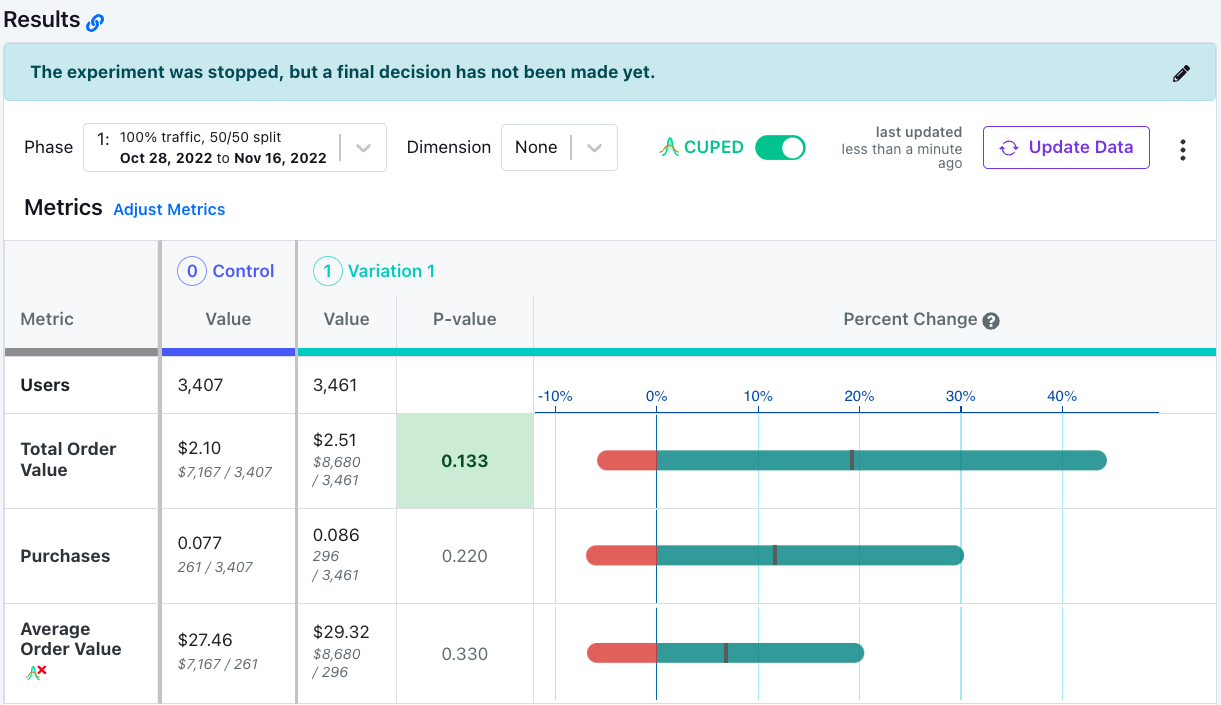Click the 0.220 p-value for Purchases
The width and height of the screenshot is (1221, 705).
(x=465, y=556)
